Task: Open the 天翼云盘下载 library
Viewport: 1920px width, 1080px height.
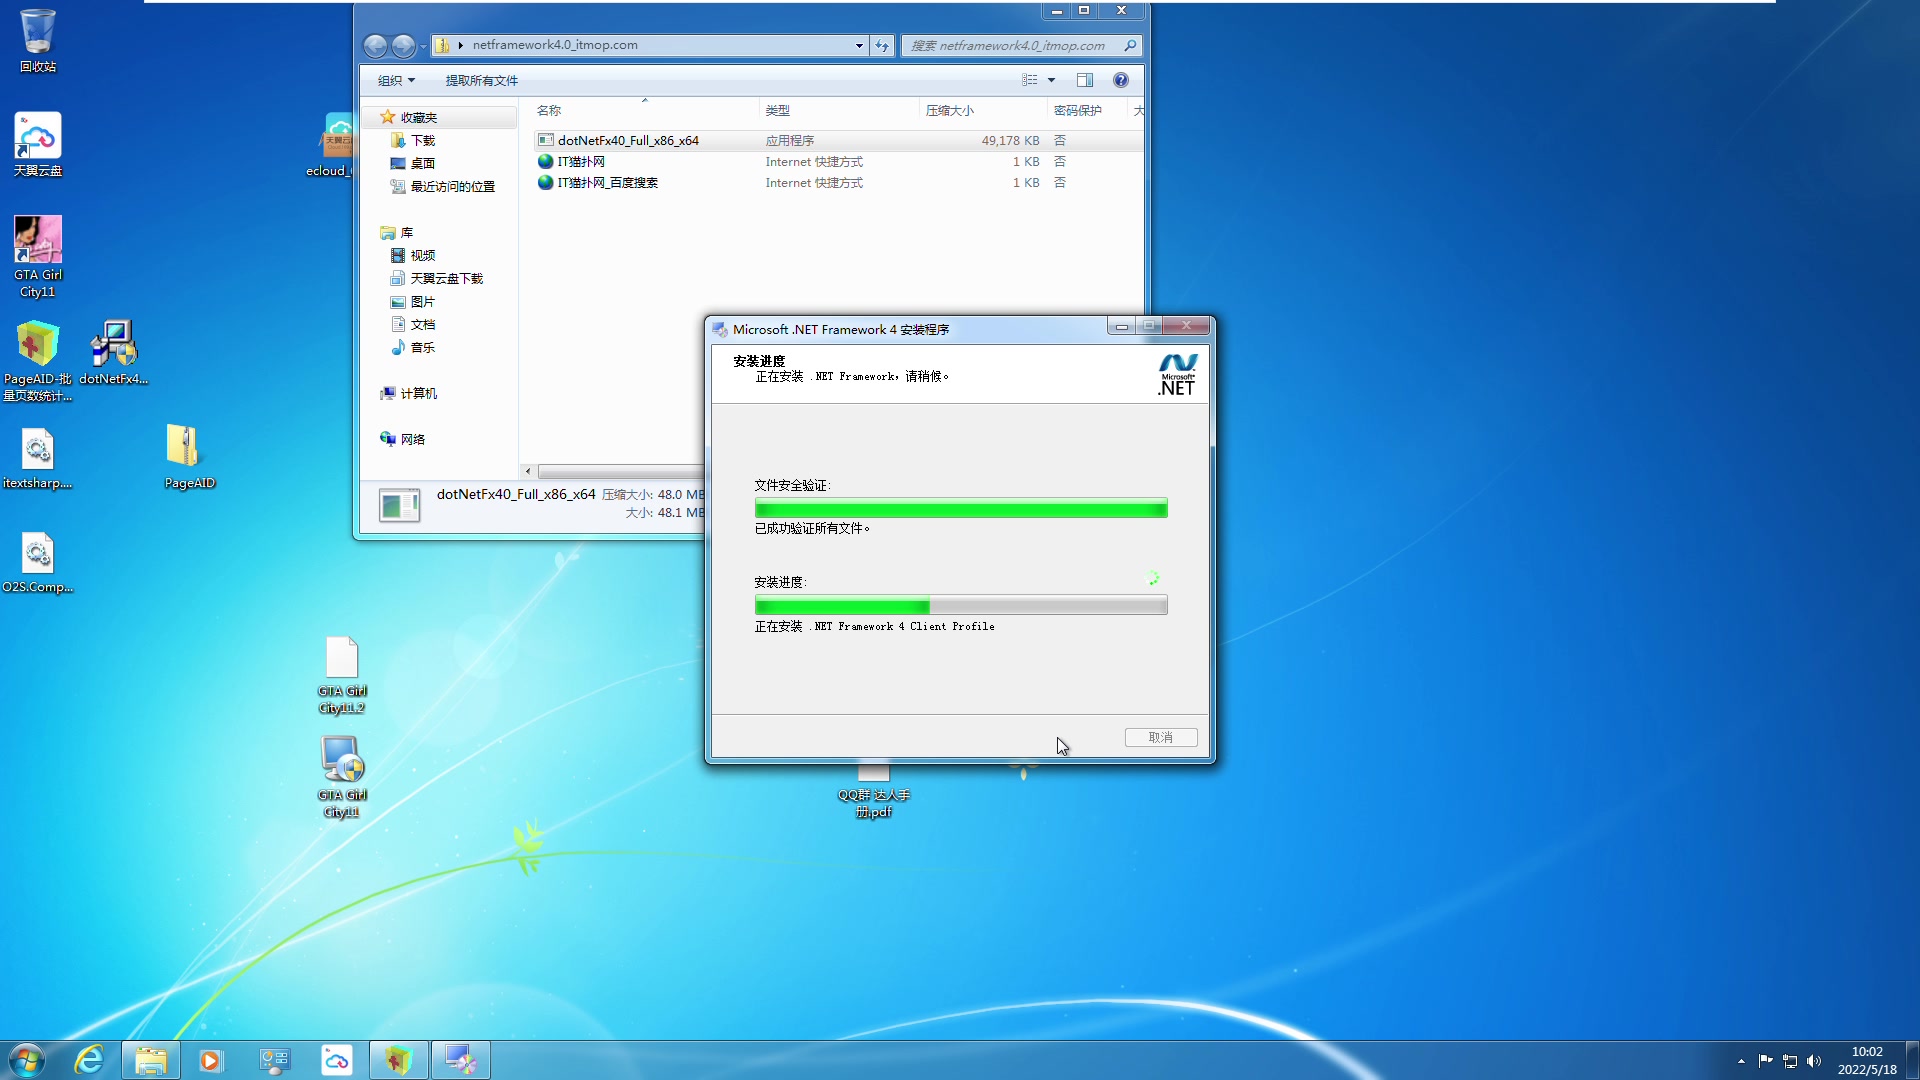Action: pyautogui.click(x=437, y=278)
